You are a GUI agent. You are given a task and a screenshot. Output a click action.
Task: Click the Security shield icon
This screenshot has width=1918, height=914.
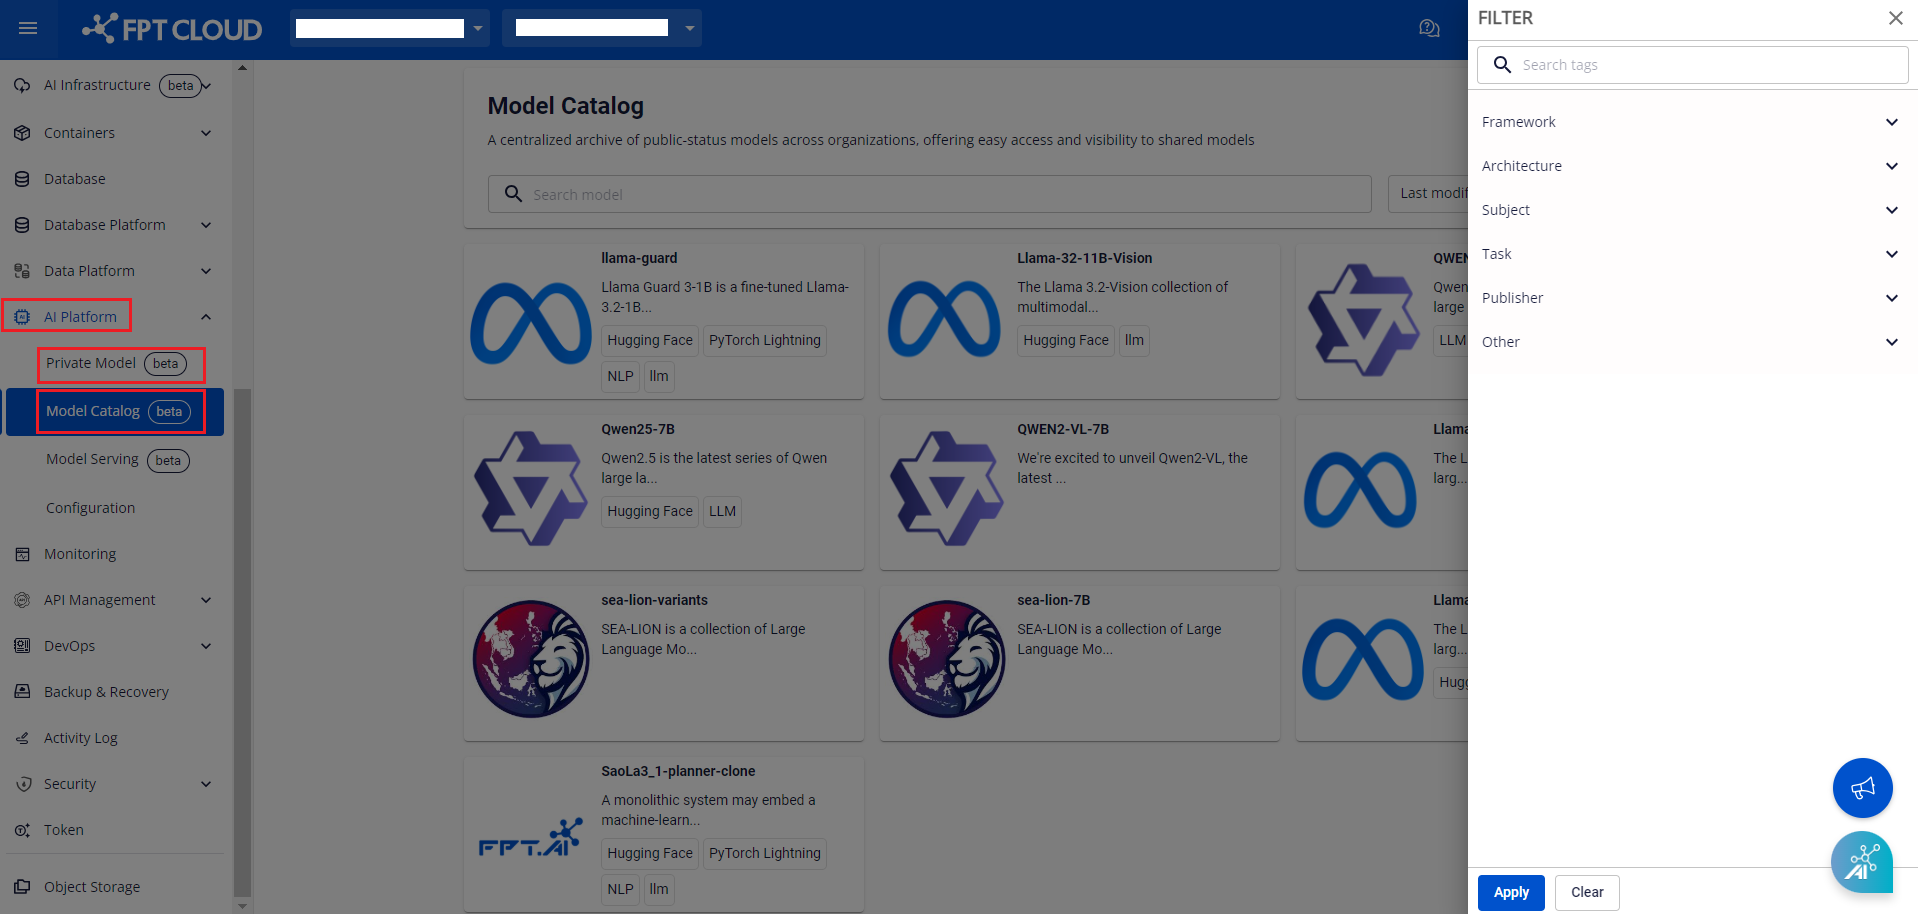click(x=22, y=784)
